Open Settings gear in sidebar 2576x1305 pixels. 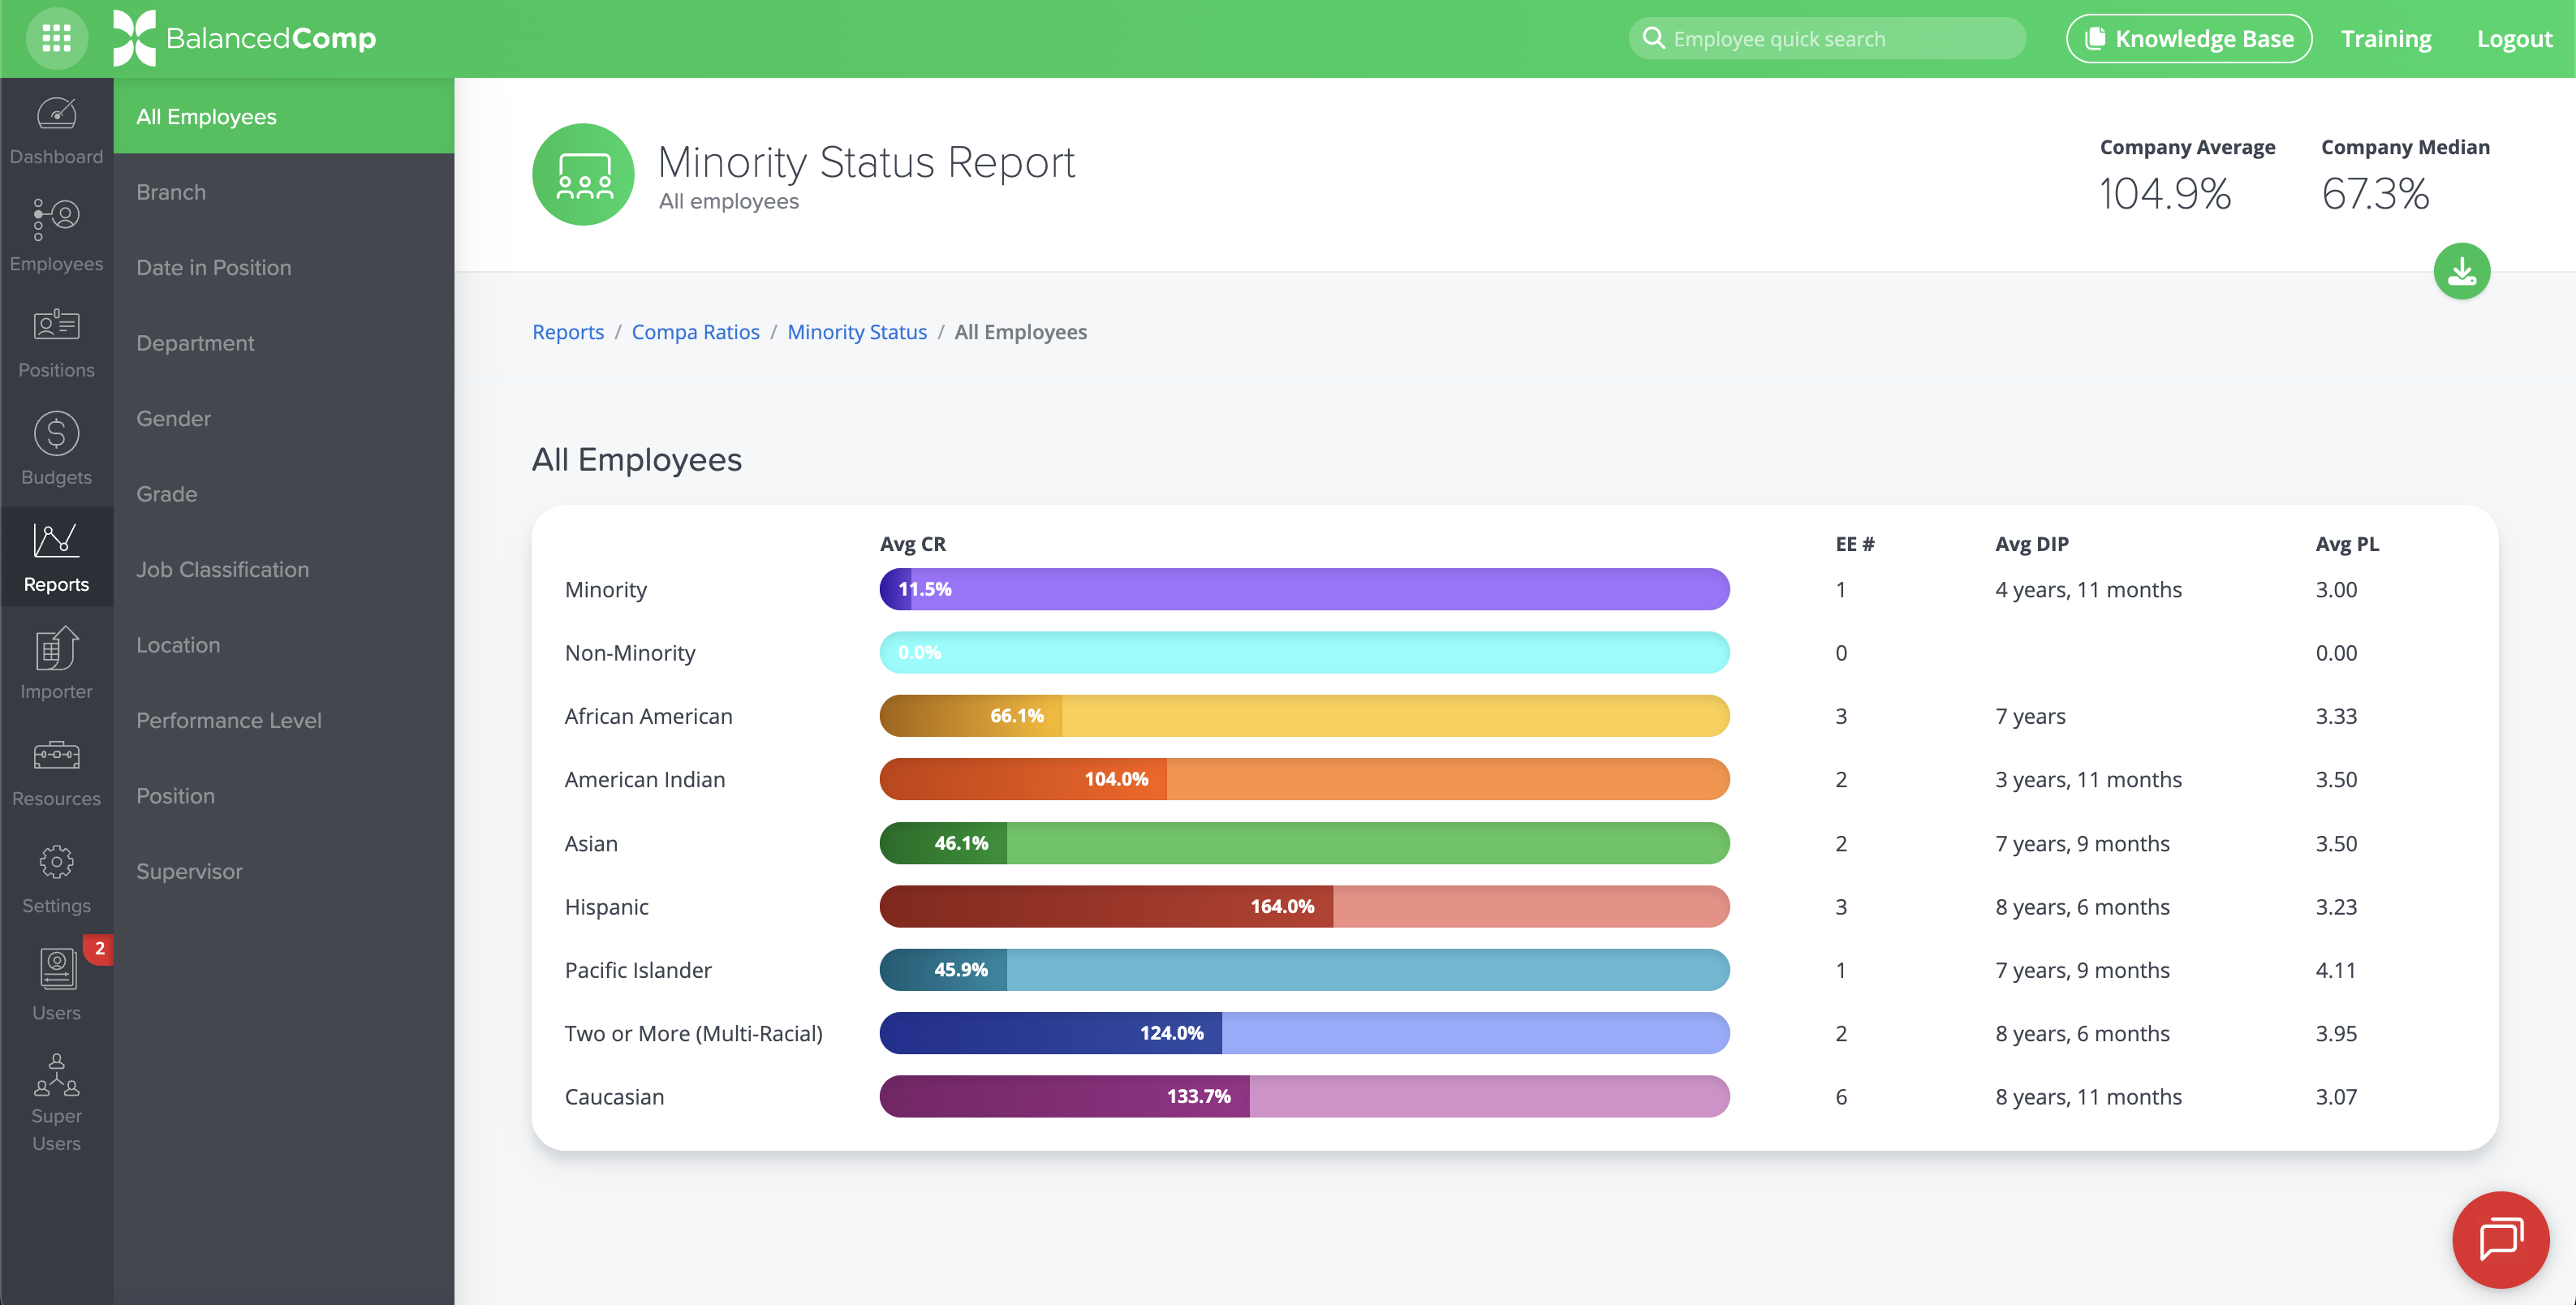[56, 877]
